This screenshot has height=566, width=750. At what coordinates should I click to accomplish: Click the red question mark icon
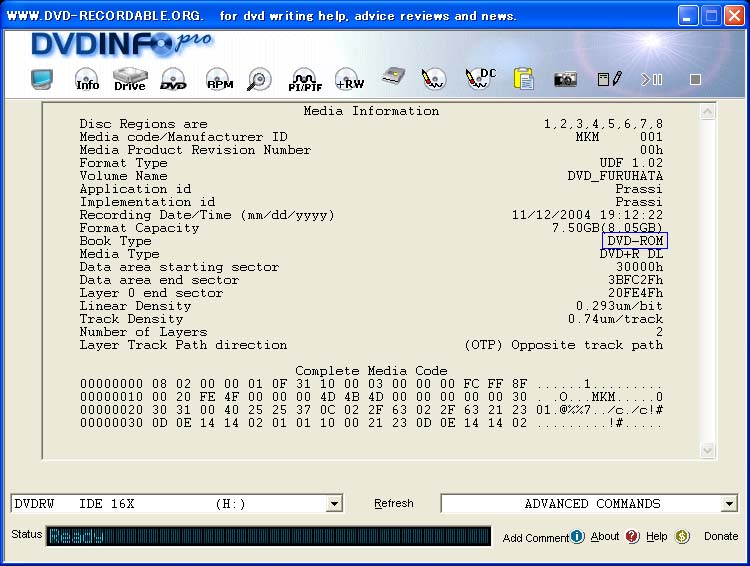[x=632, y=536]
